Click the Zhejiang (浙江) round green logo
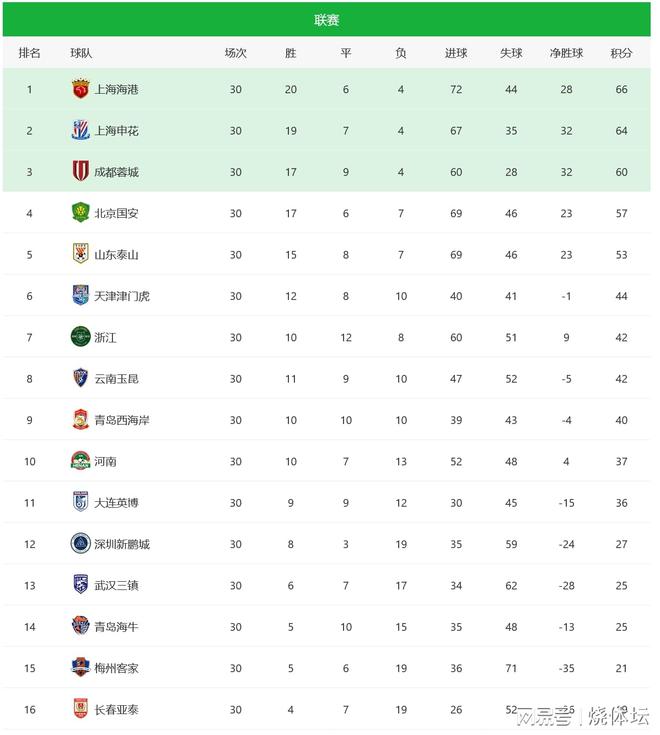The width and height of the screenshot is (660, 735). pyautogui.click(x=80, y=337)
